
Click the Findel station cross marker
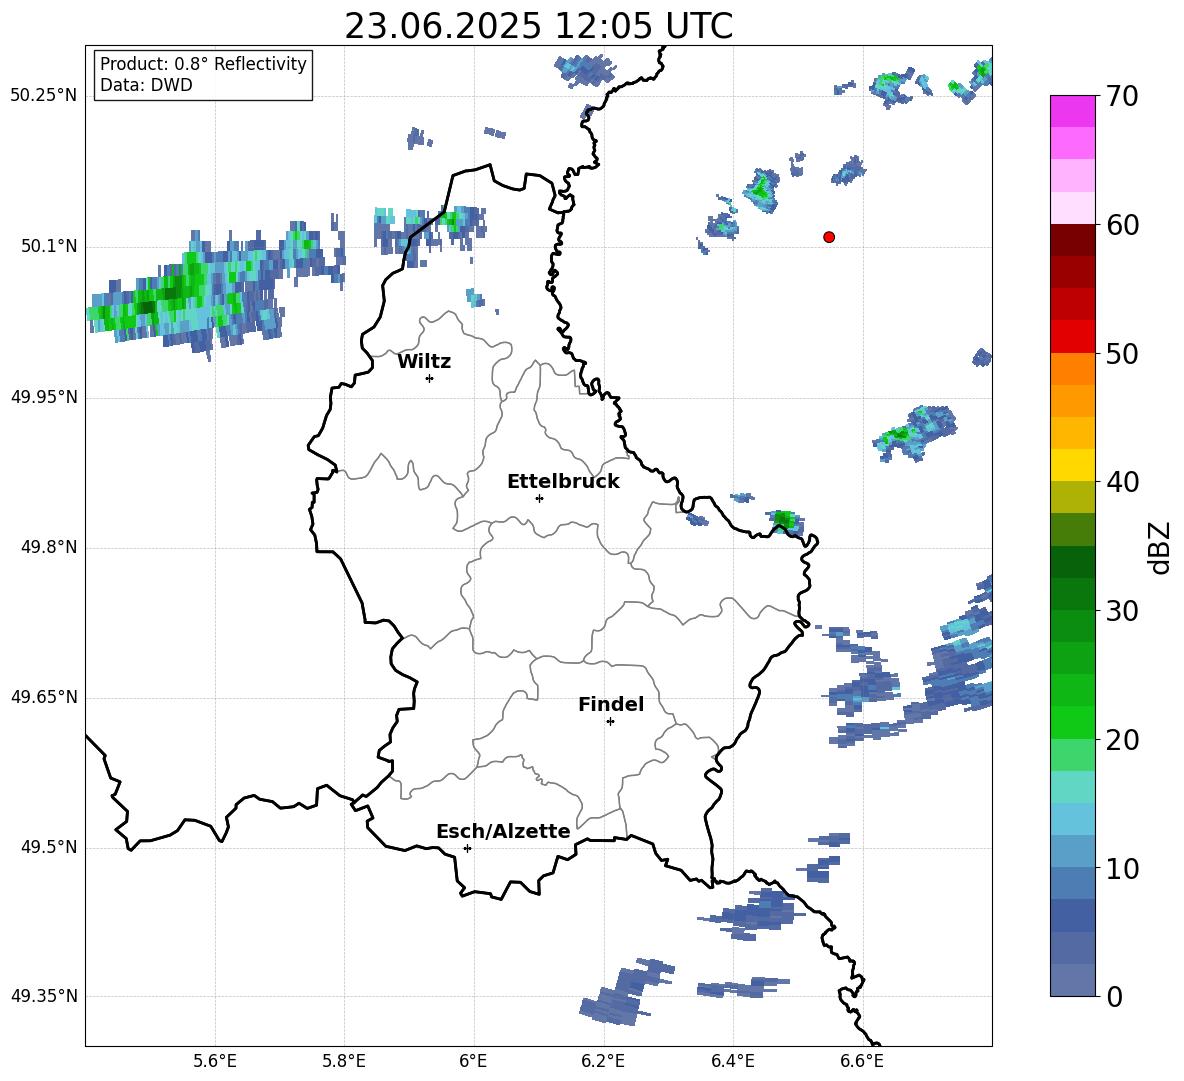(x=610, y=722)
